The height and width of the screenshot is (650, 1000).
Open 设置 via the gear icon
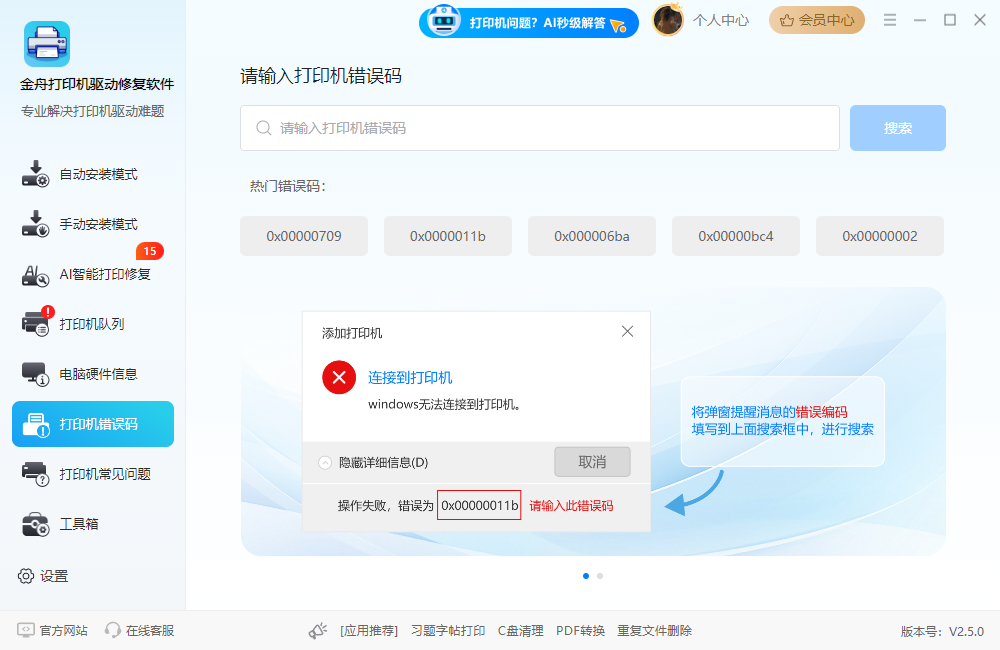click(x=48, y=576)
